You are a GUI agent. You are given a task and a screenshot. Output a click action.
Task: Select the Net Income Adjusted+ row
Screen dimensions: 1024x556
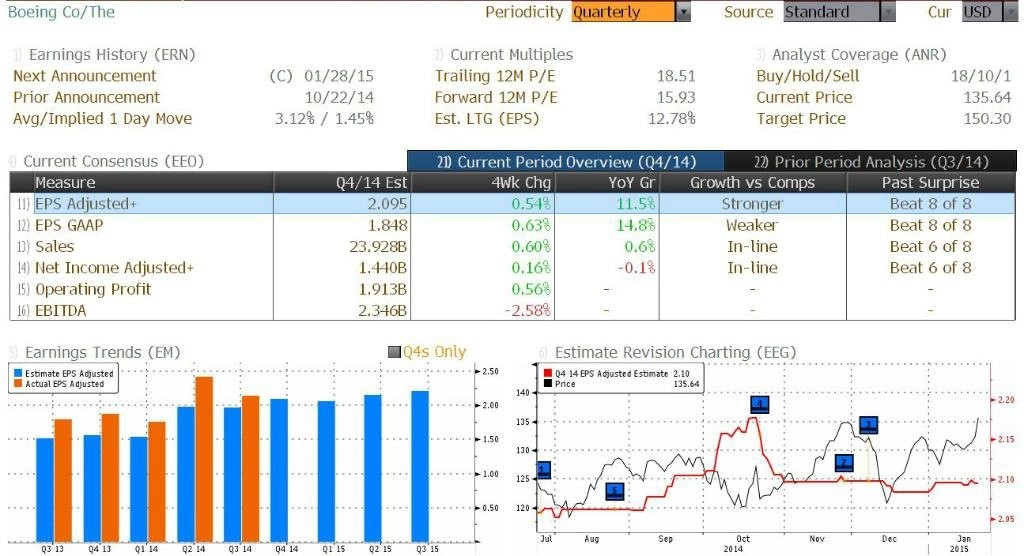pos(513,268)
